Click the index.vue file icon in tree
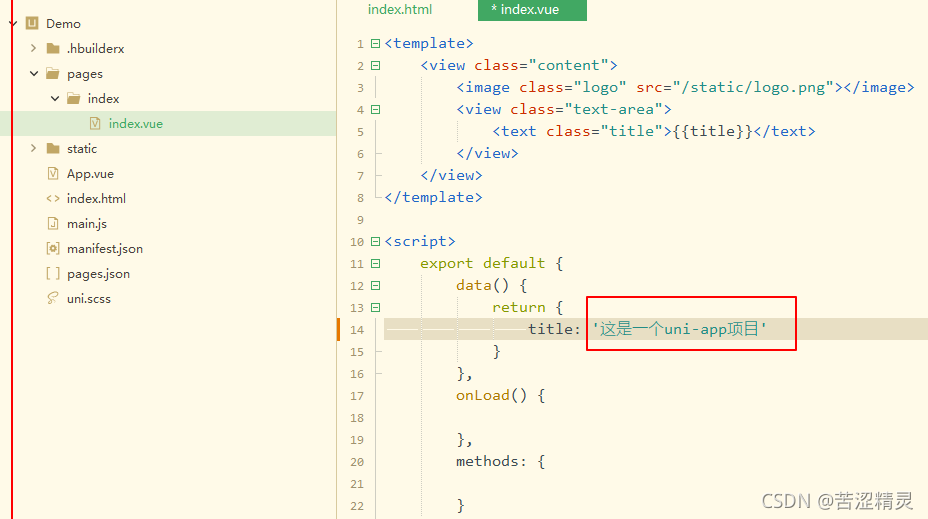 click(x=95, y=123)
